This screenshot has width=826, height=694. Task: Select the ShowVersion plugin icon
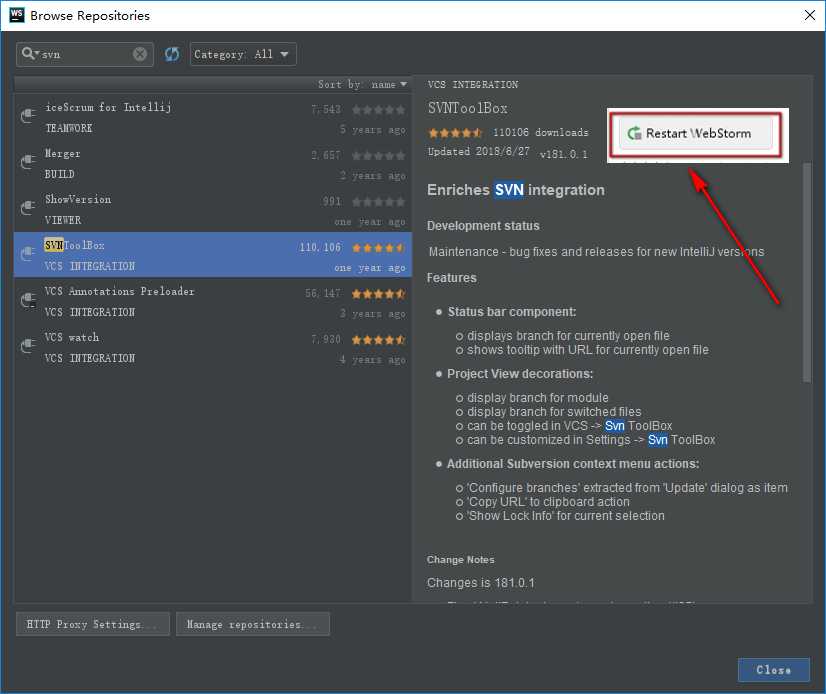coord(28,208)
